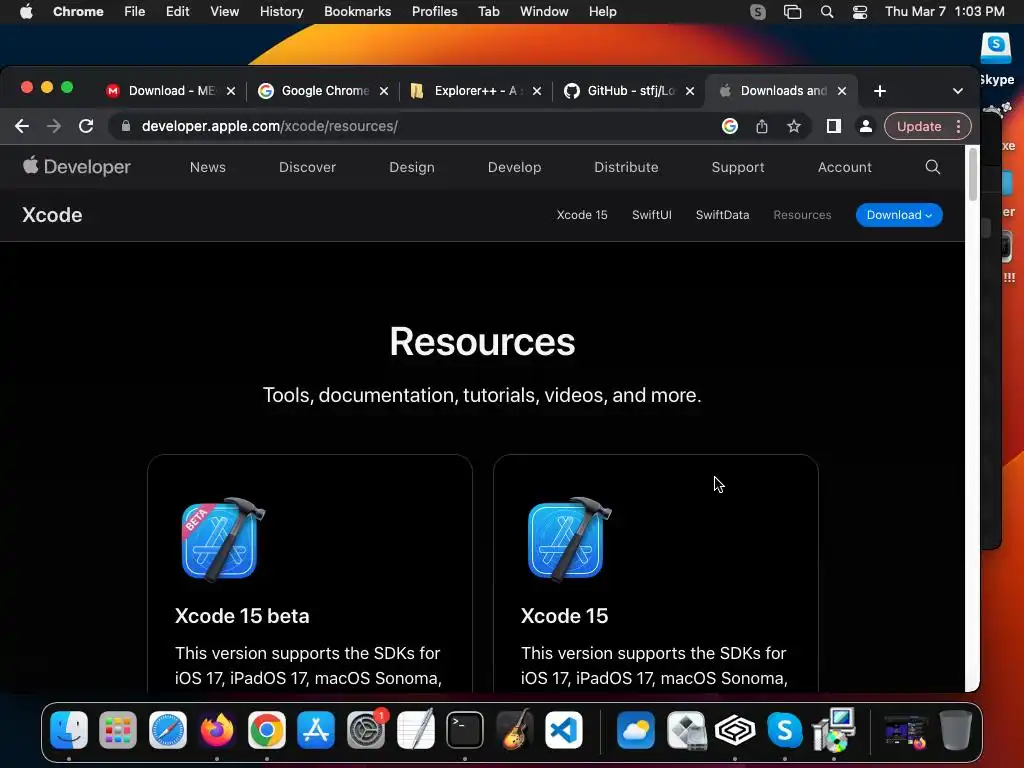The image size is (1024, 768).
Task: Open the Design section
Action: 411,167
